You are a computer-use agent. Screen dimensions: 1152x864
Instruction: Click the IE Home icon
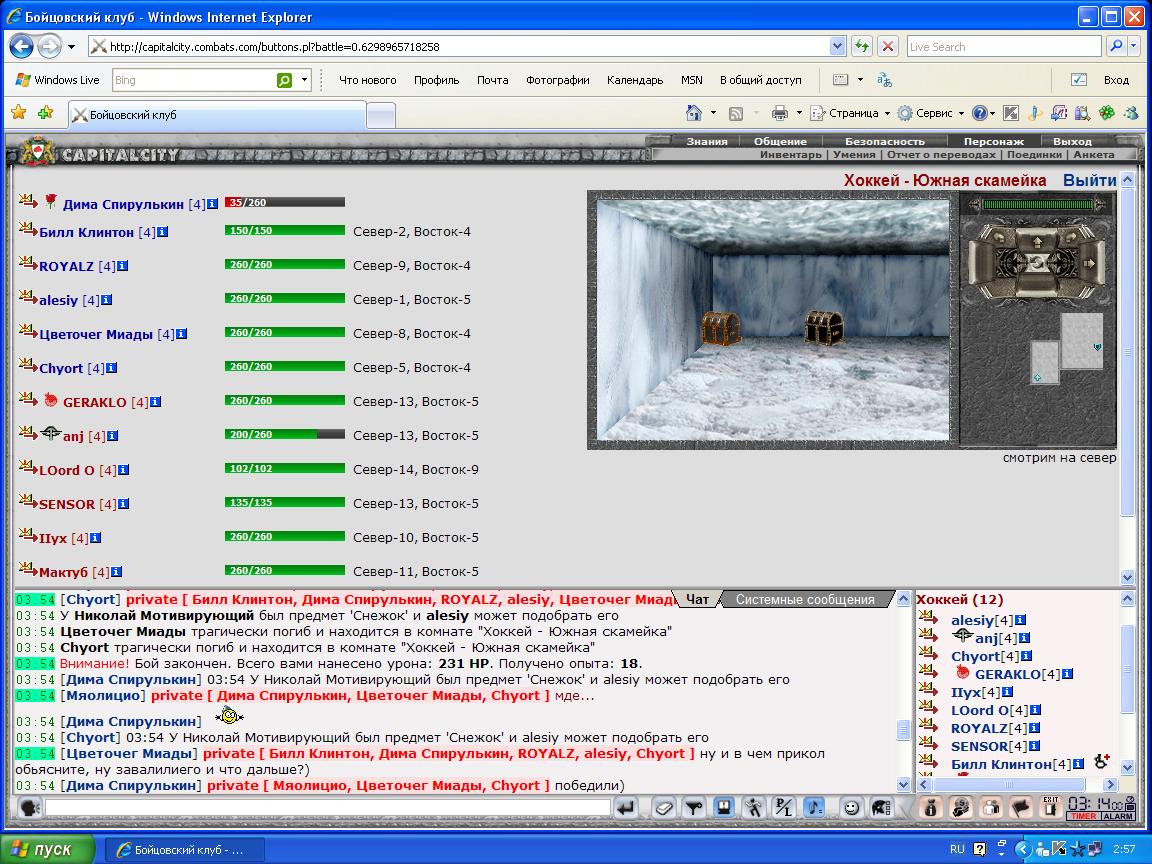(x=694, y=113)
